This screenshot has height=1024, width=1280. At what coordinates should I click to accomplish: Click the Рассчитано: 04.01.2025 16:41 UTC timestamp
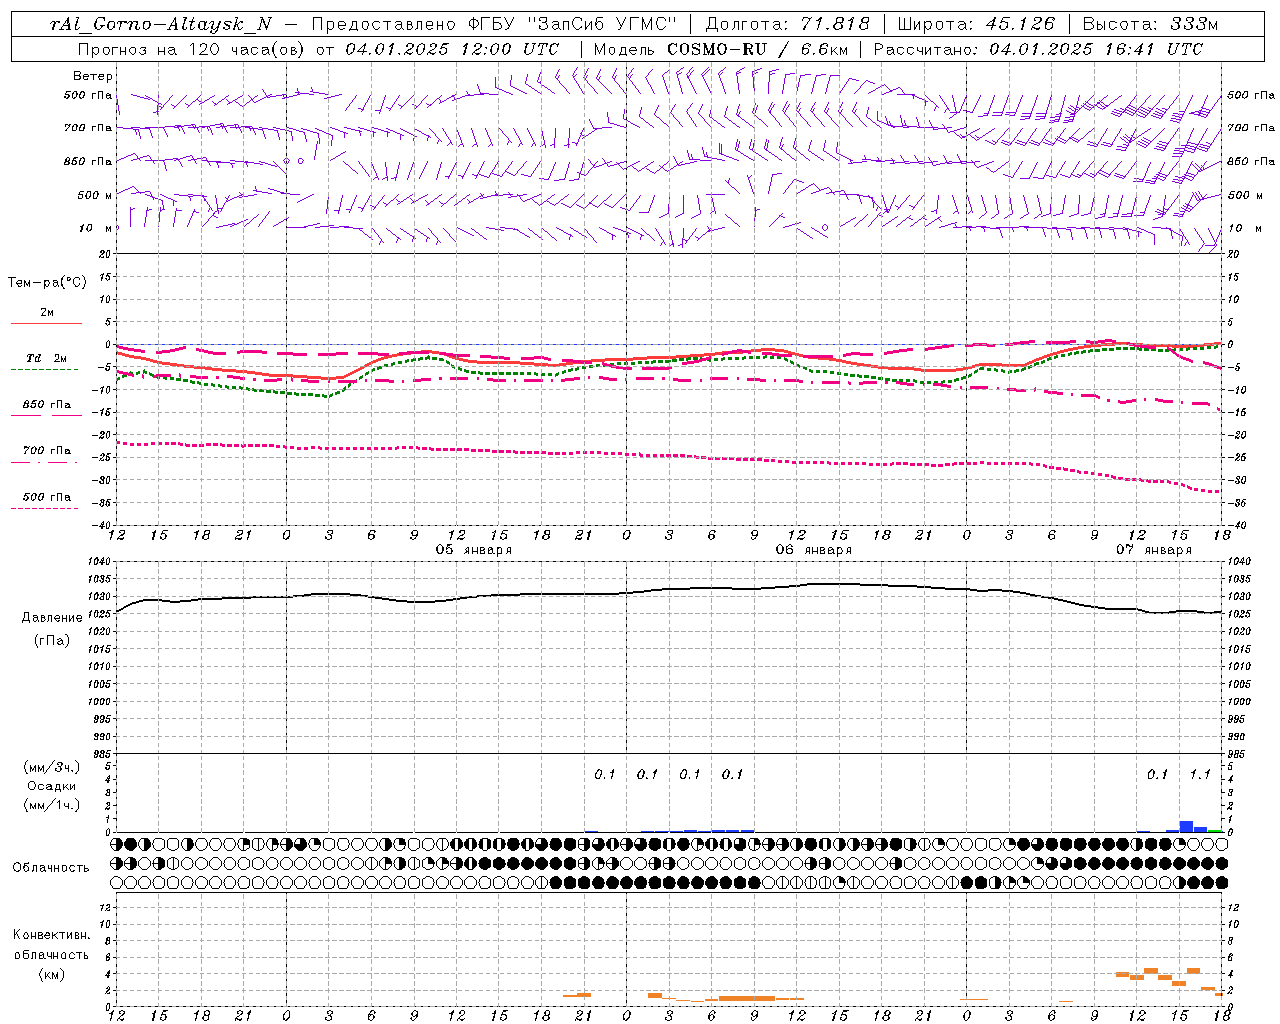pyautogui.click(x=1038, y=49)
